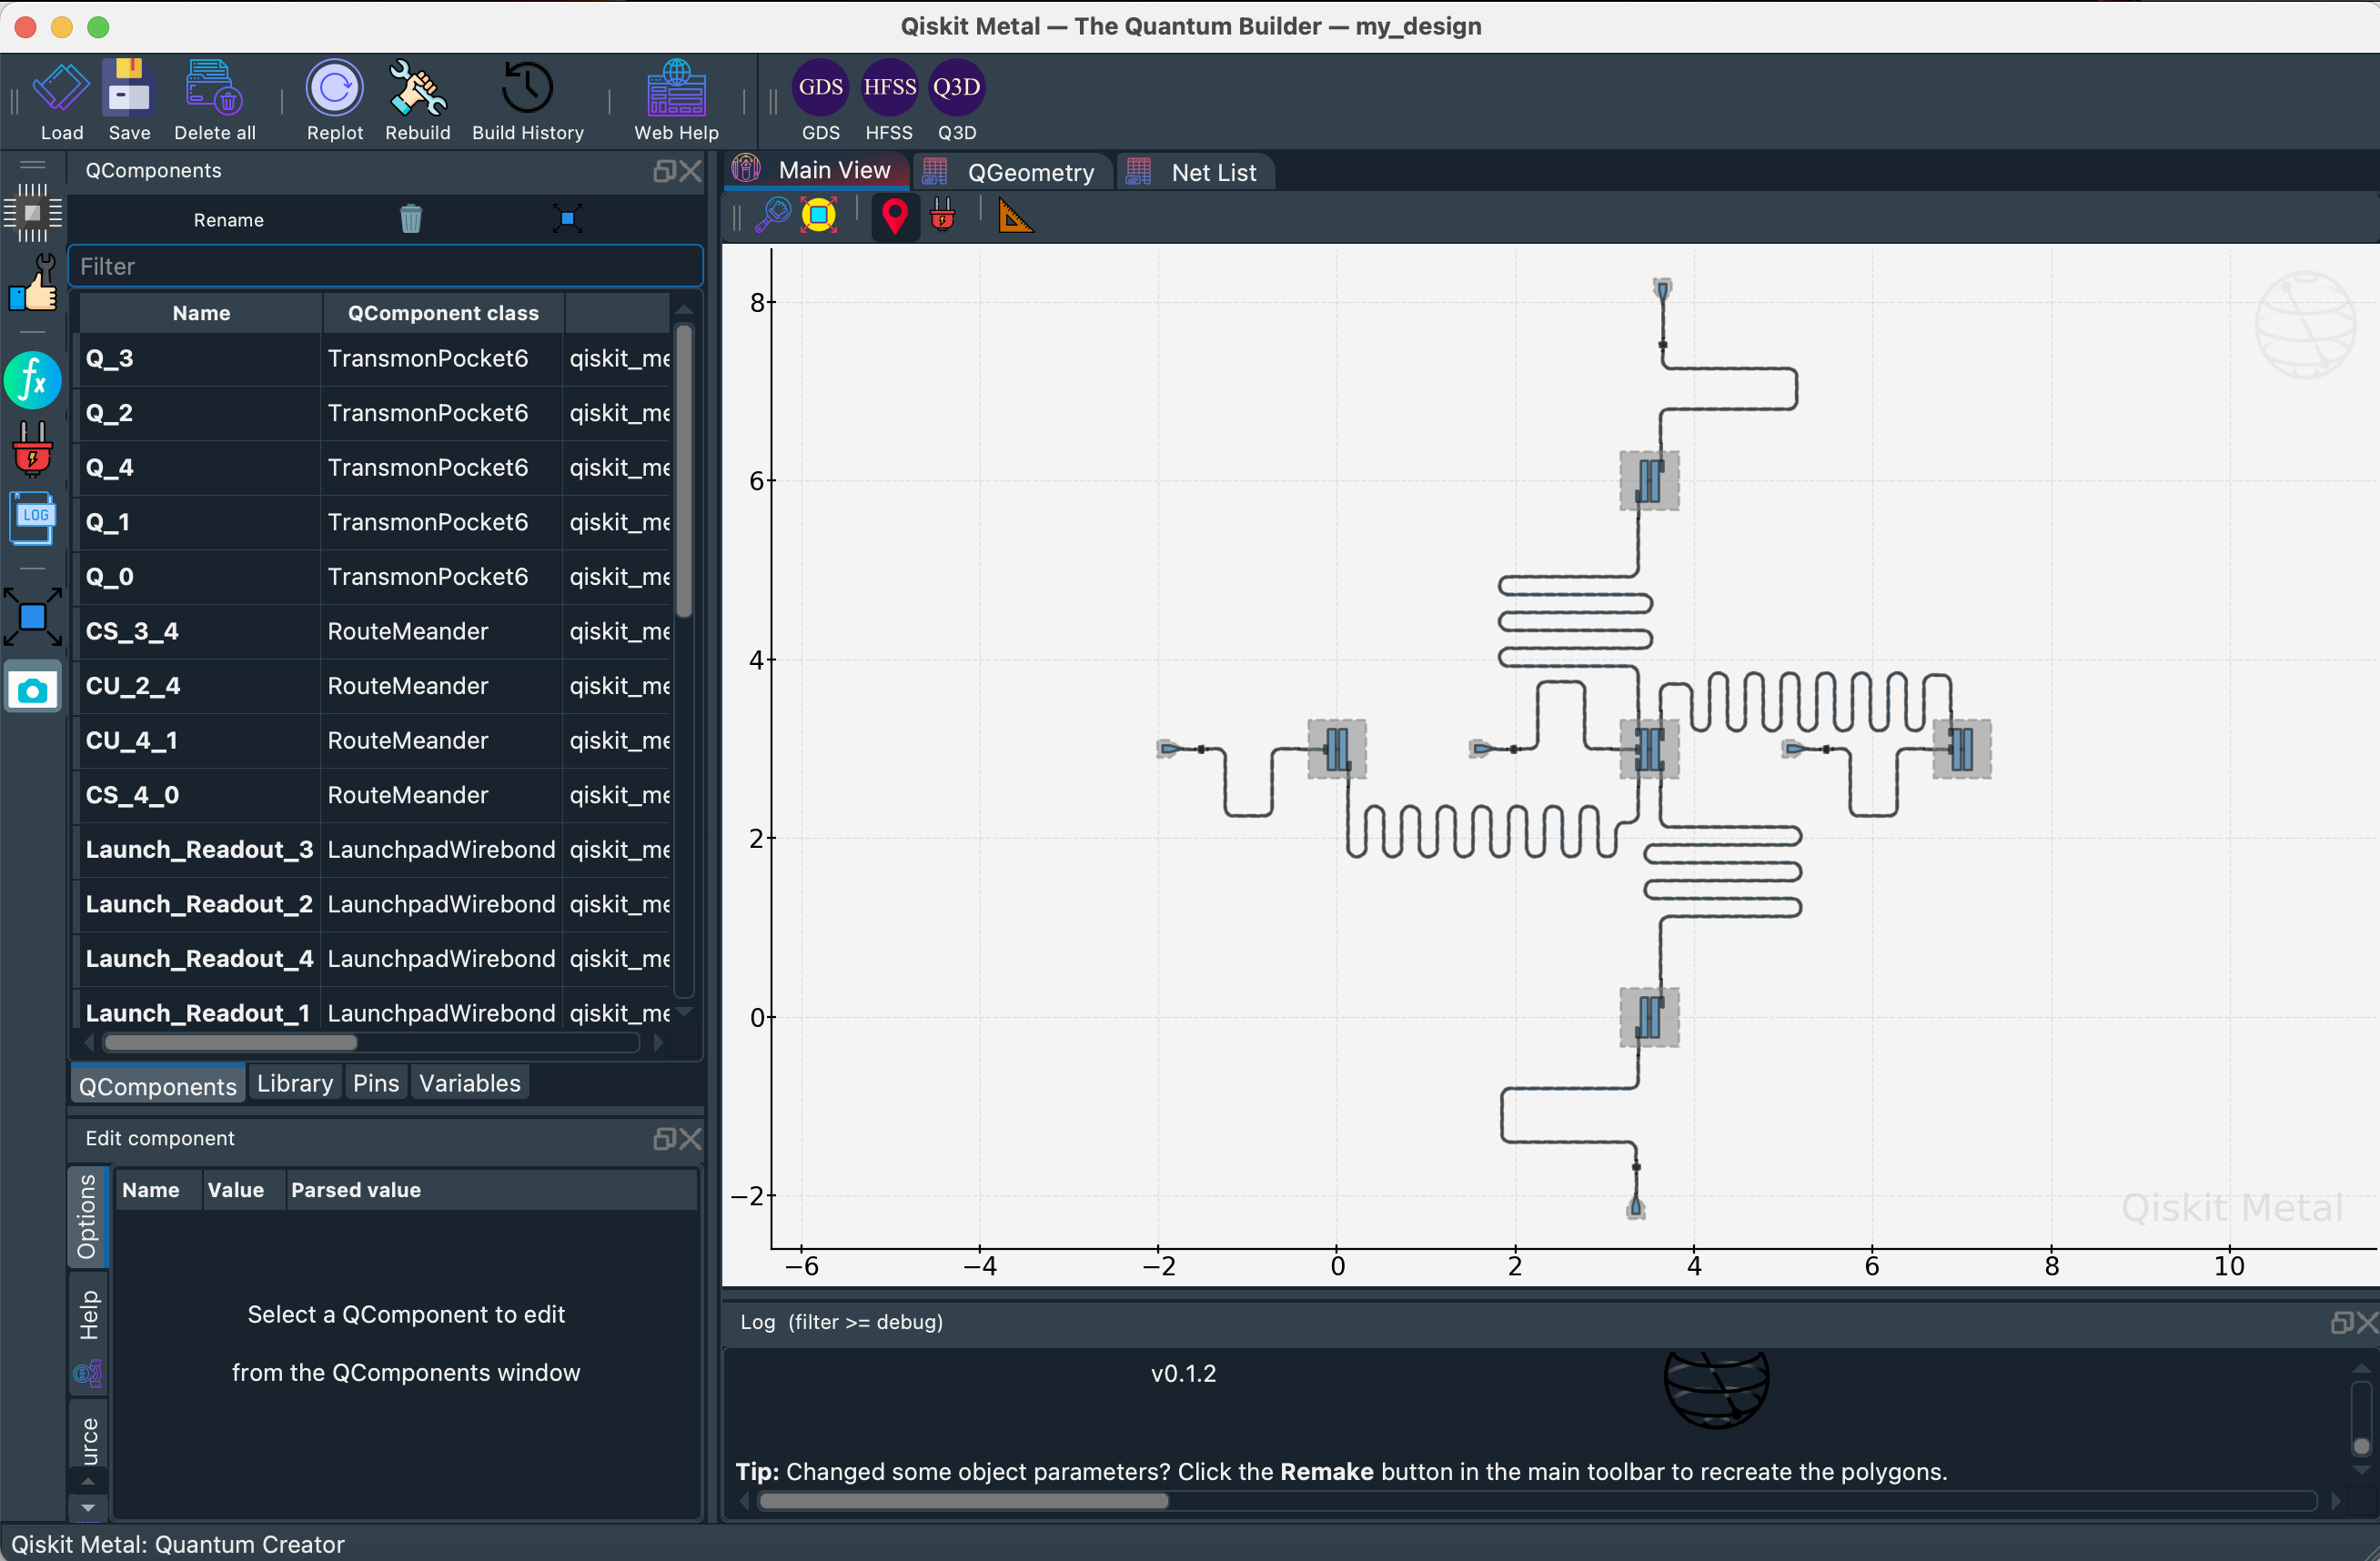Viewport: 2380px width, 1561px height.
Task: Click the Load design icon
Action: tap(61, 90)
